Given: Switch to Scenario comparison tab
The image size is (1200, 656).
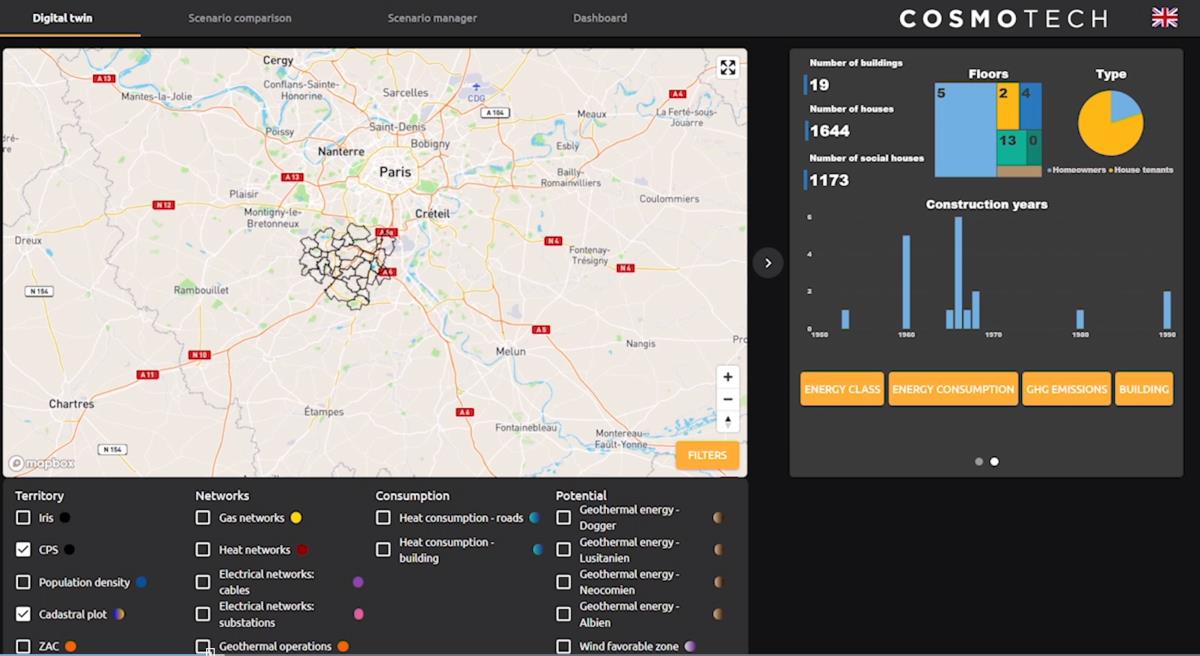Looking at the screenshot, I should coord(240,18).
